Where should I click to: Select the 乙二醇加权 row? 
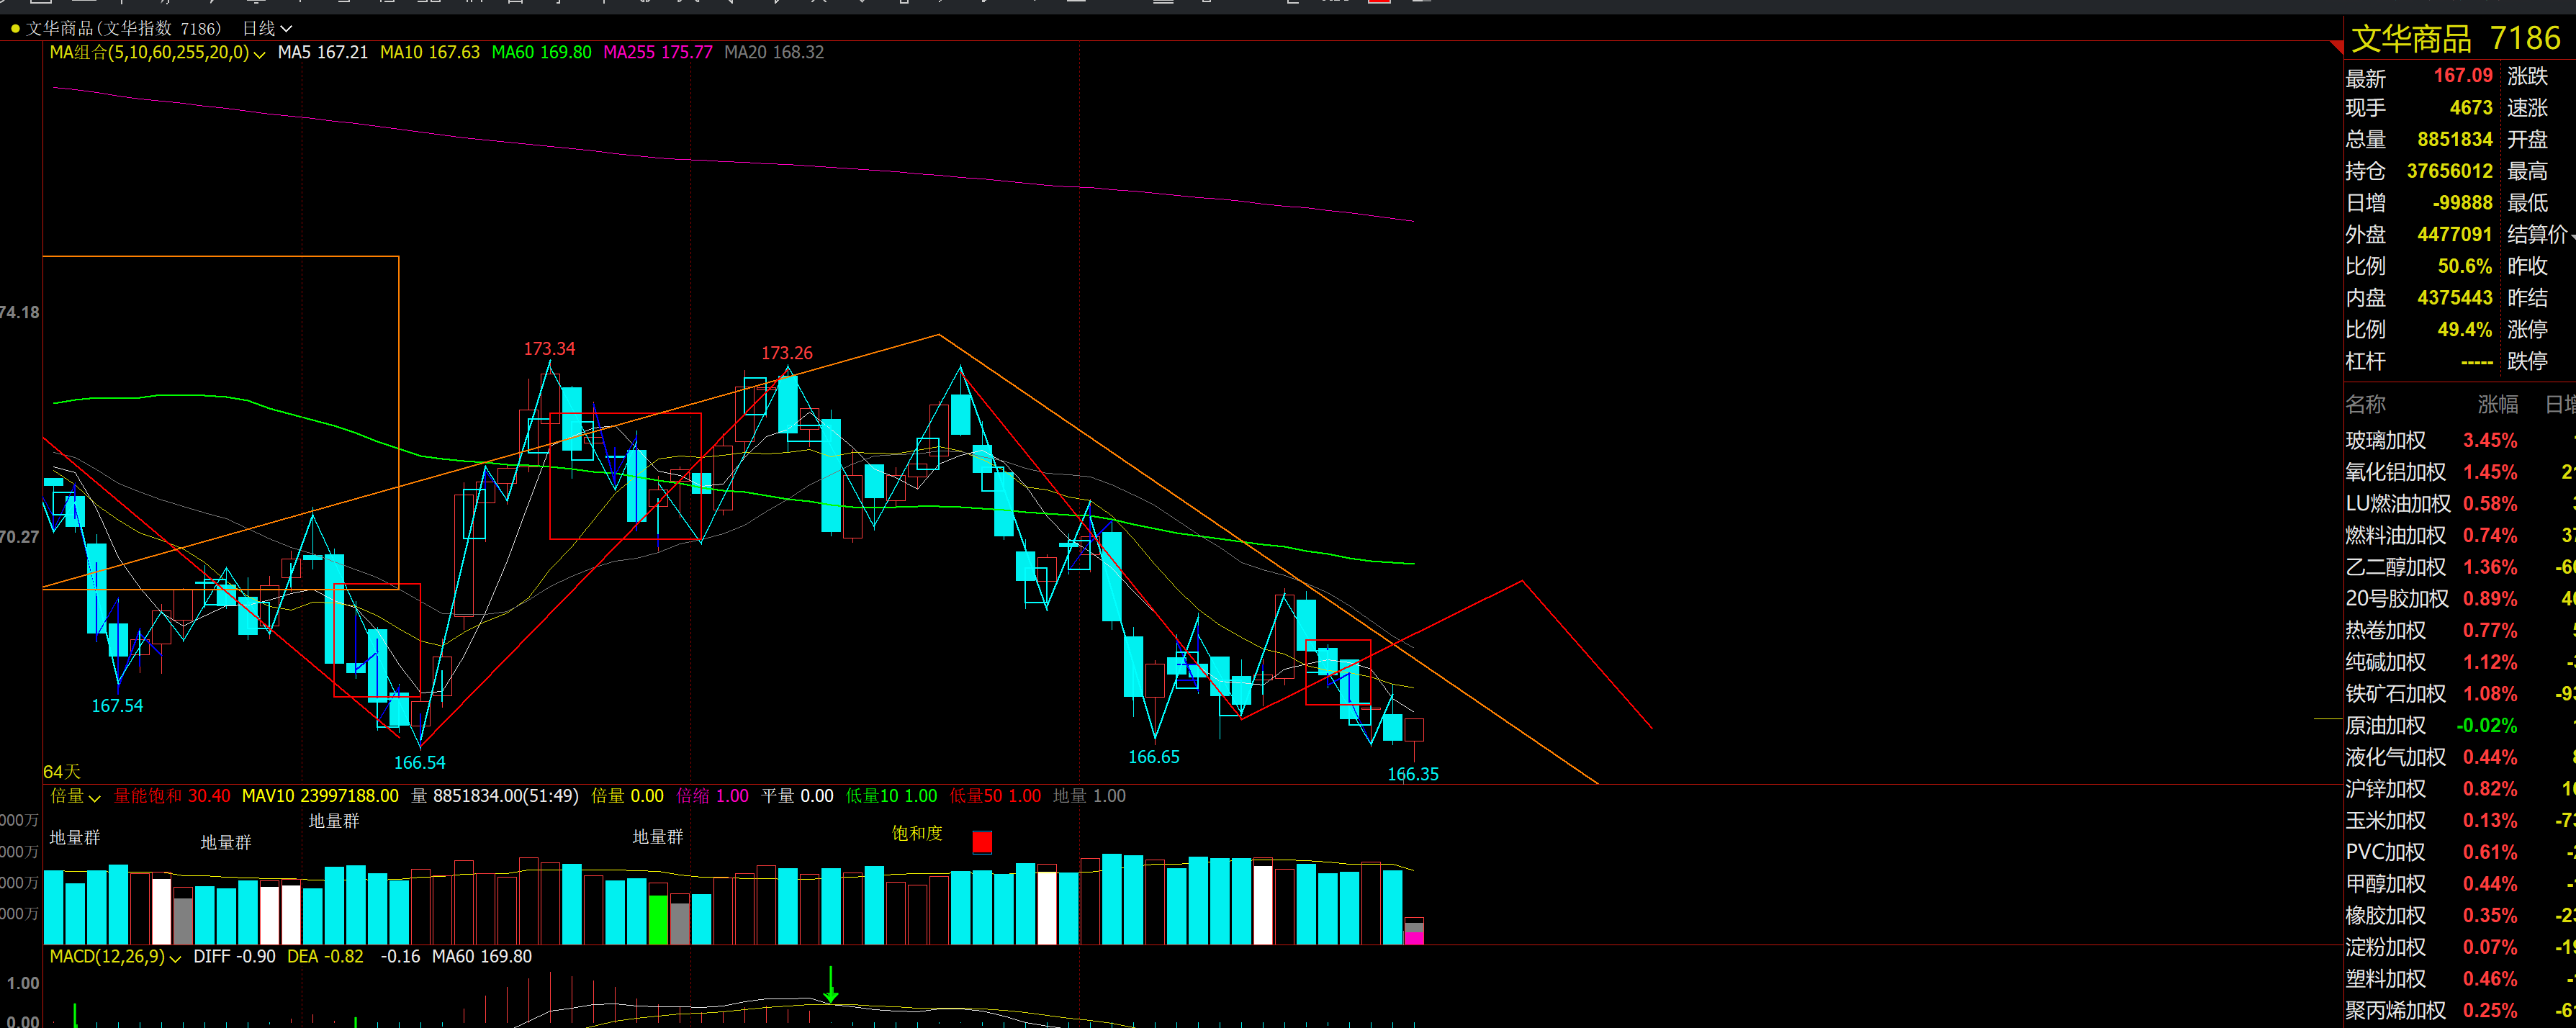pyautogui.click(x=2460, y=567)
